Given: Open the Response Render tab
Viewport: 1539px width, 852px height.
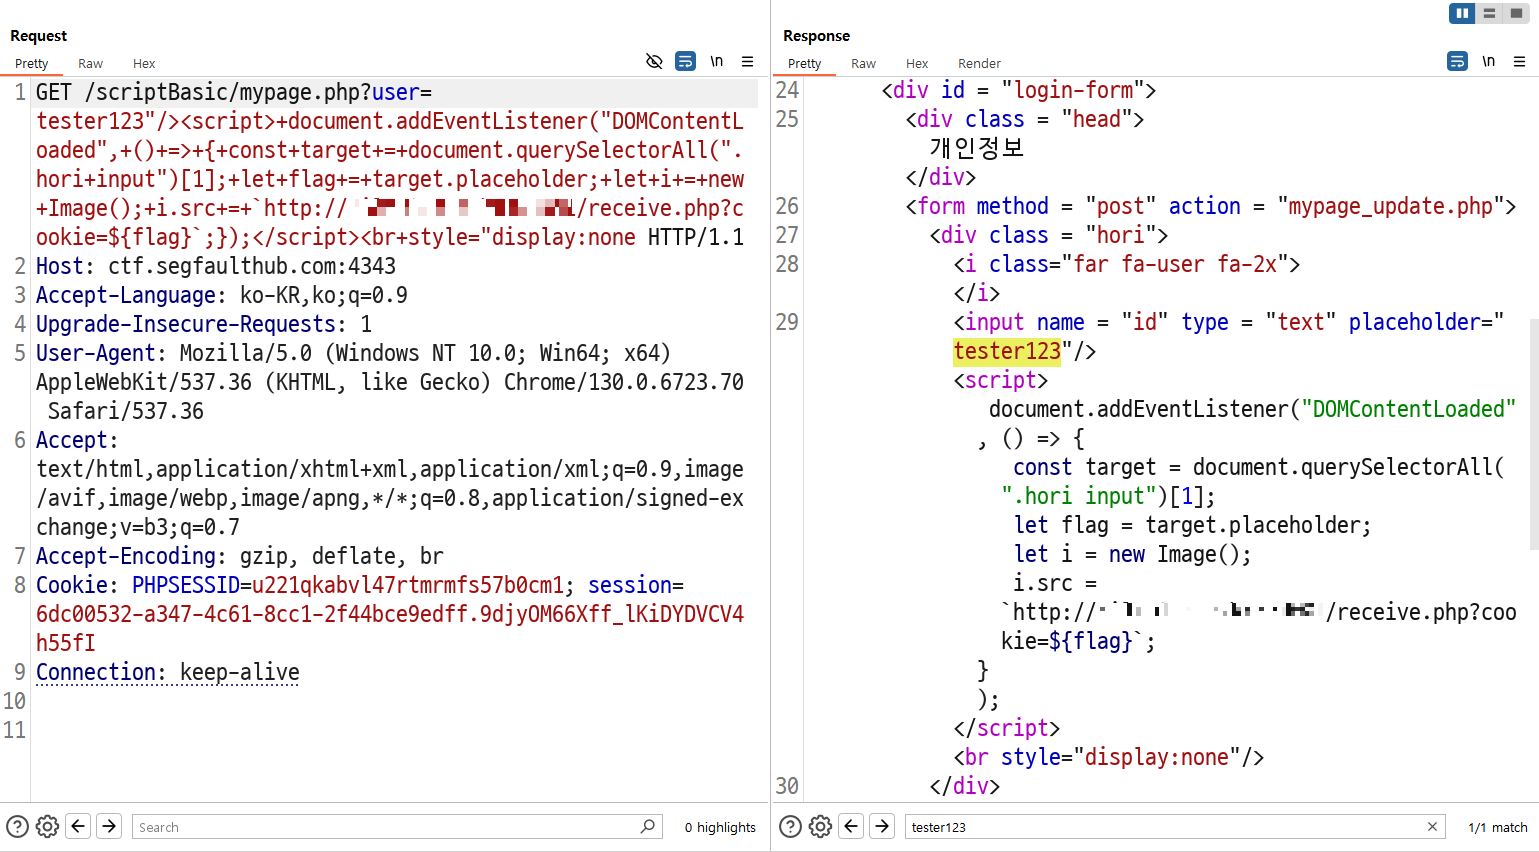Looking at the screenshot, I should (979, 63).
